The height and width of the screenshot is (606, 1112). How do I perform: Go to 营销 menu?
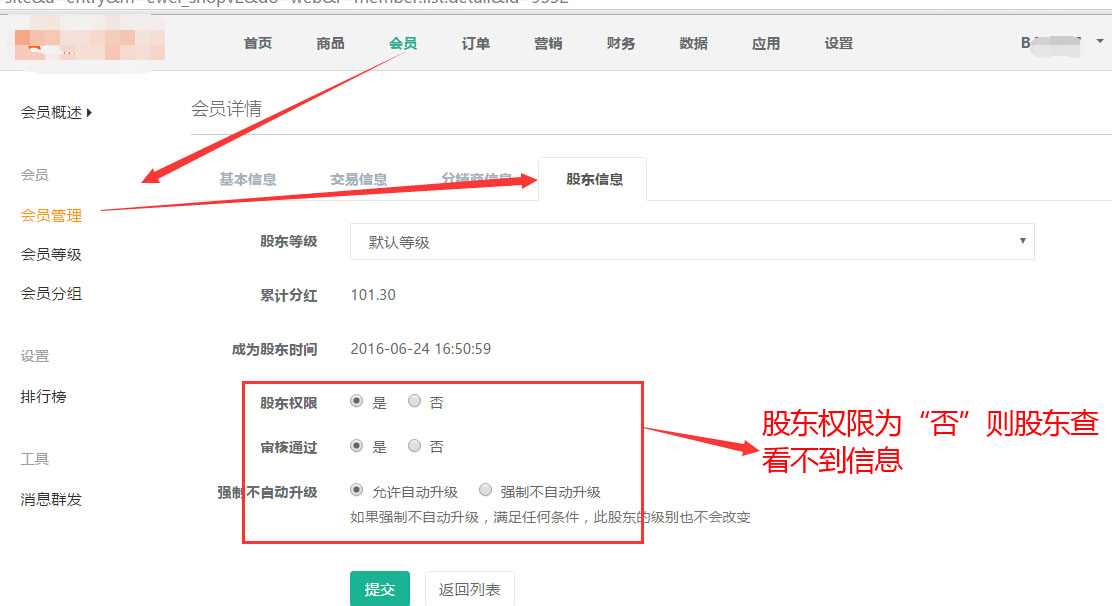point(548,43)
